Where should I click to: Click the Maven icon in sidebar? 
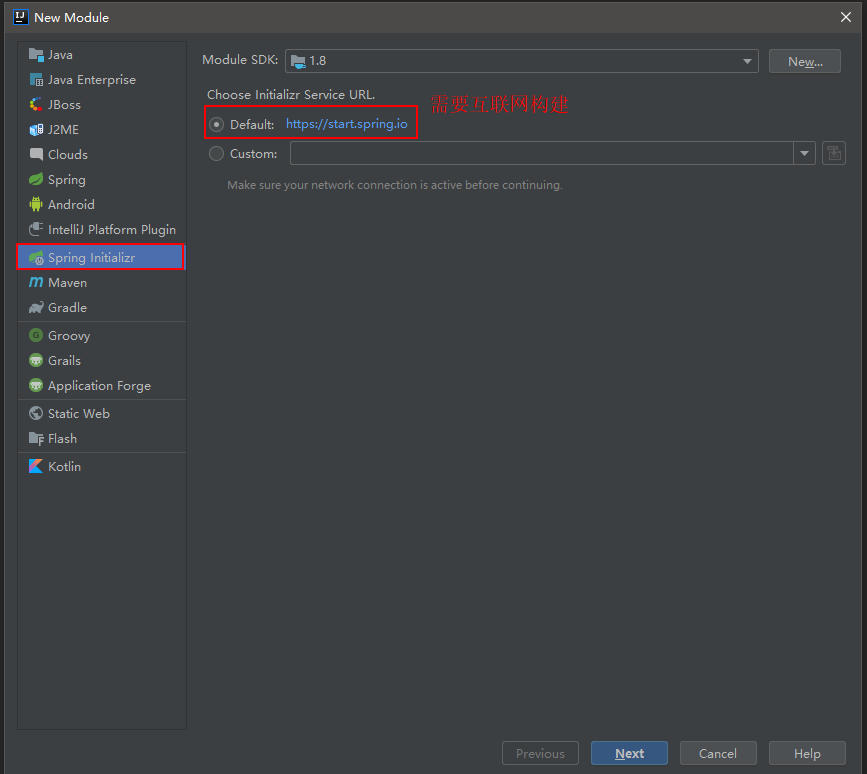point(36,283)
